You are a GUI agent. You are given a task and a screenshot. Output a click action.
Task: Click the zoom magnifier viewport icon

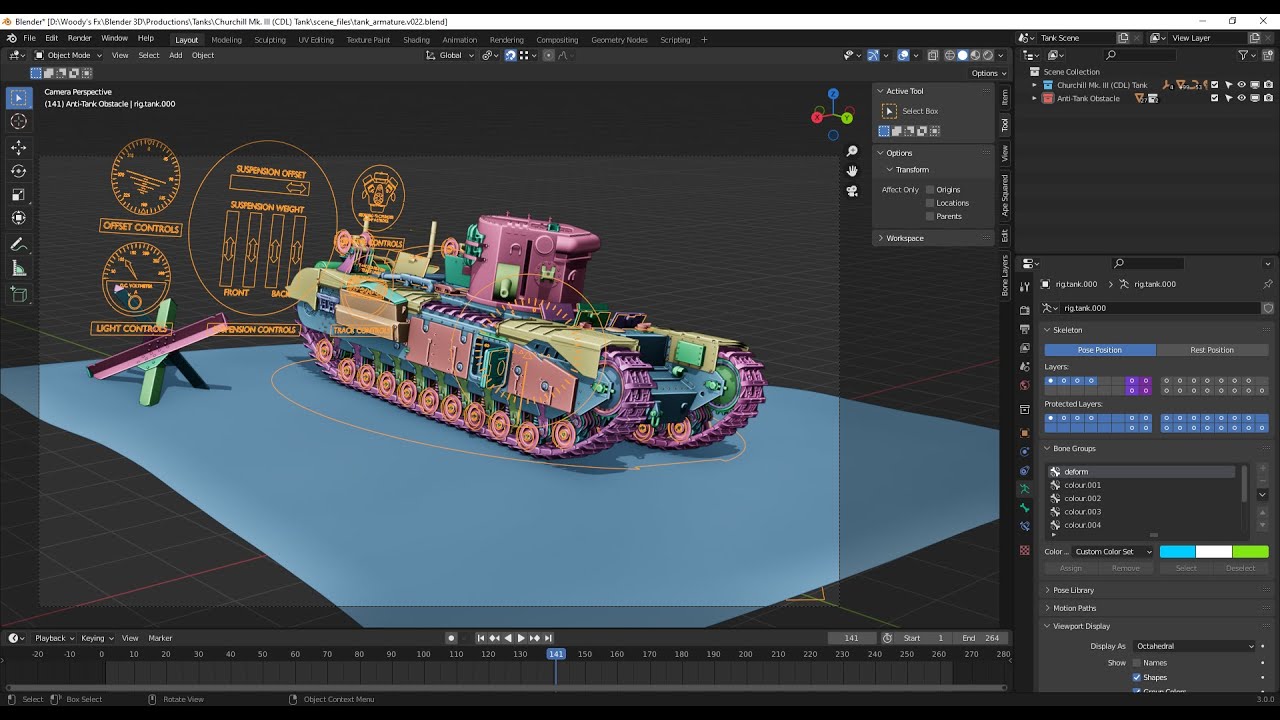point(852,151)
